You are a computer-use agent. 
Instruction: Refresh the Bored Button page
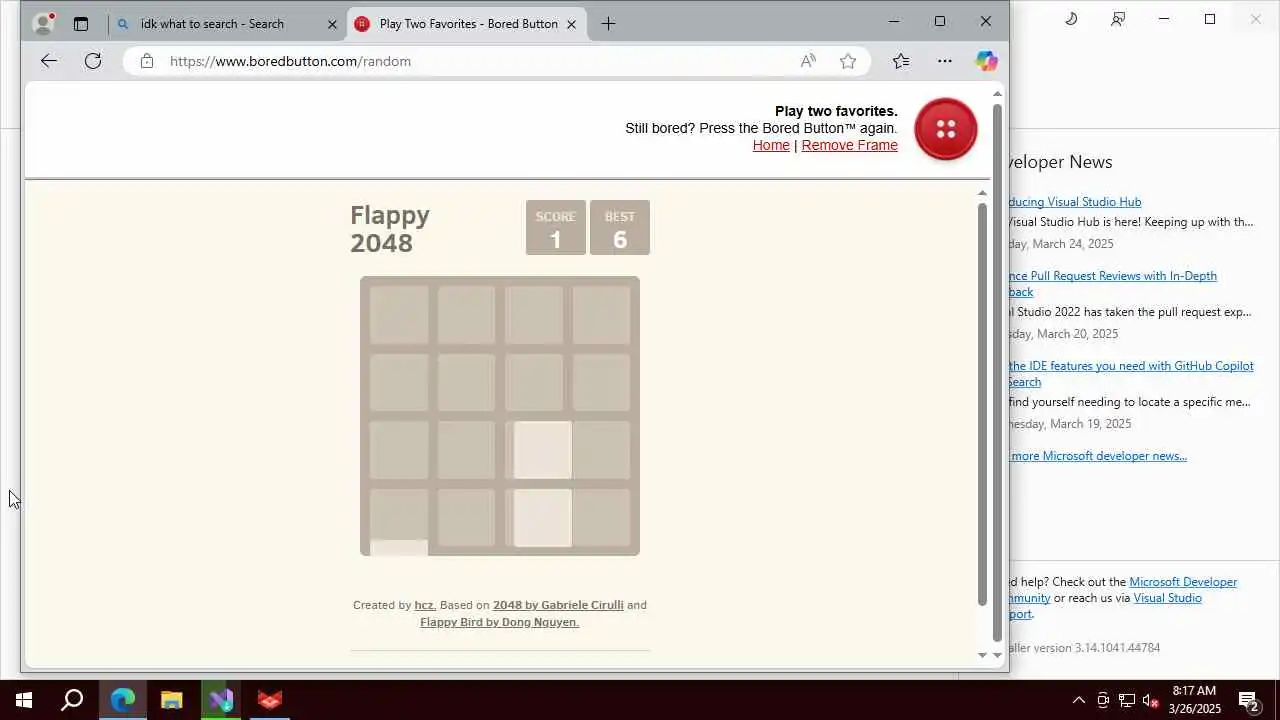93,61
